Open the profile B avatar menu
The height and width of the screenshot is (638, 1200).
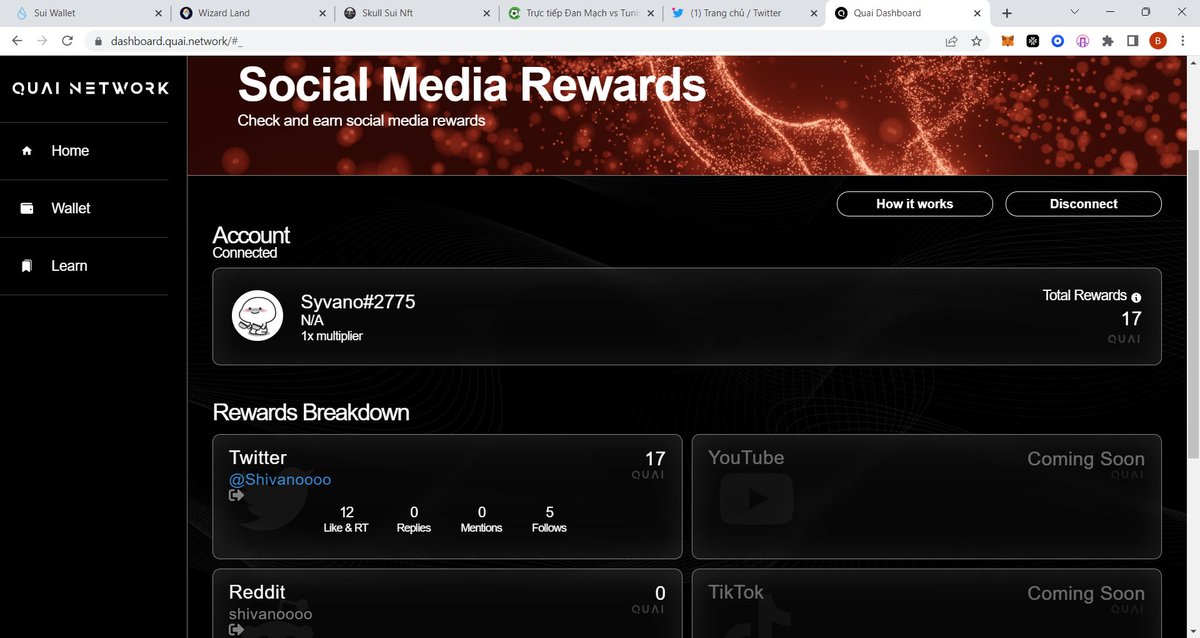tap(1158, 41)
